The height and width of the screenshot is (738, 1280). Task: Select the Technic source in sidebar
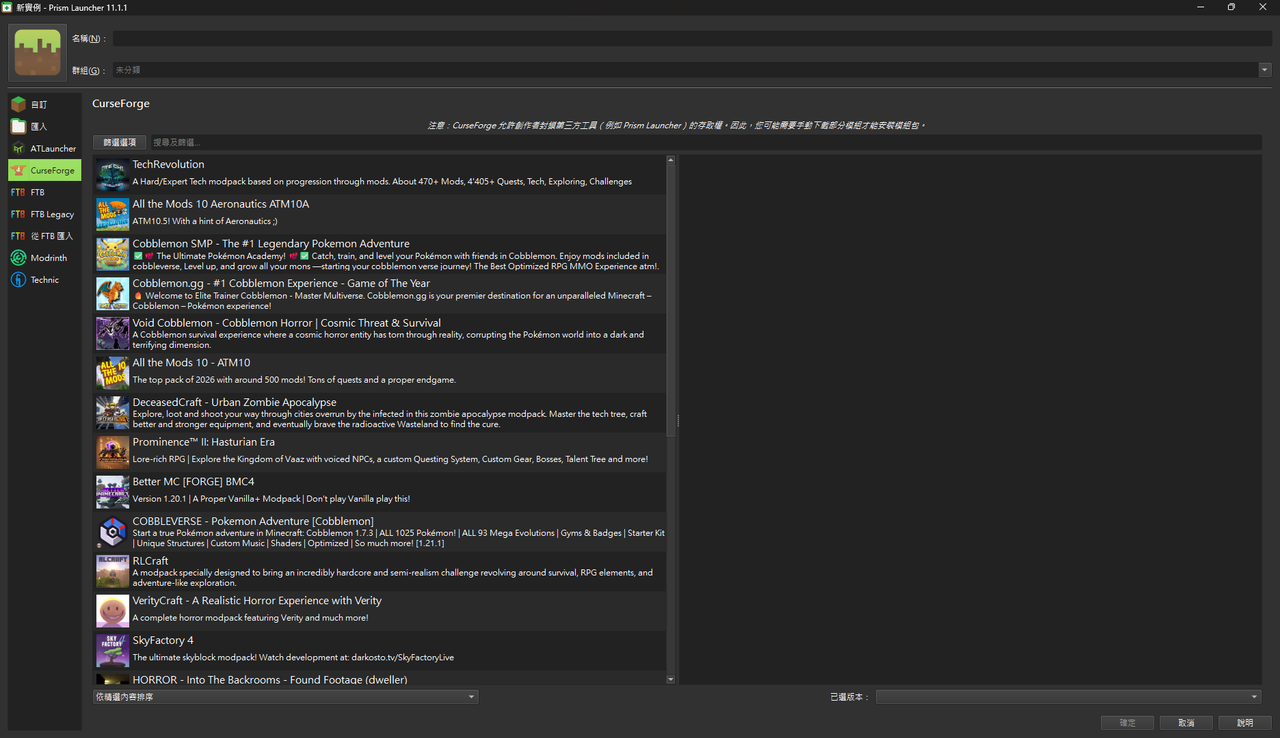(44, 280)
